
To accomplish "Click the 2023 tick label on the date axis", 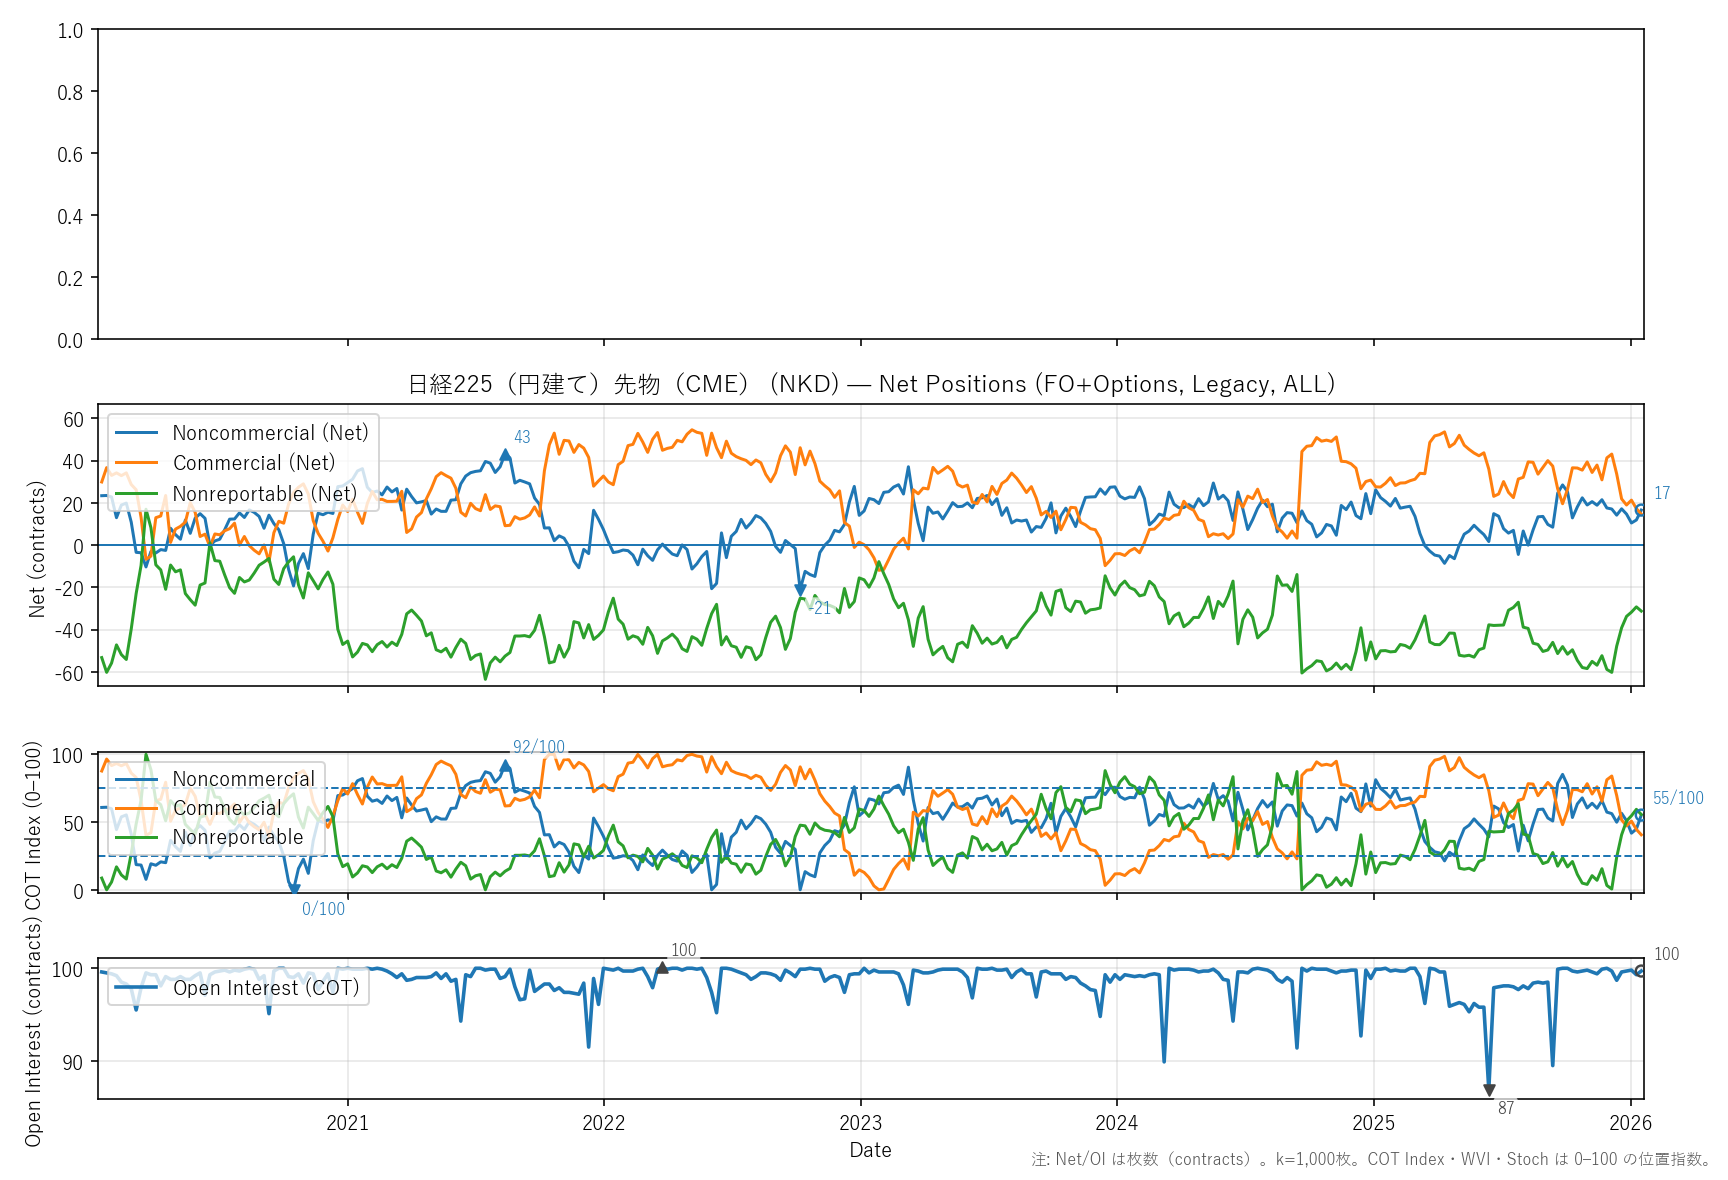I will [860, 1123].
